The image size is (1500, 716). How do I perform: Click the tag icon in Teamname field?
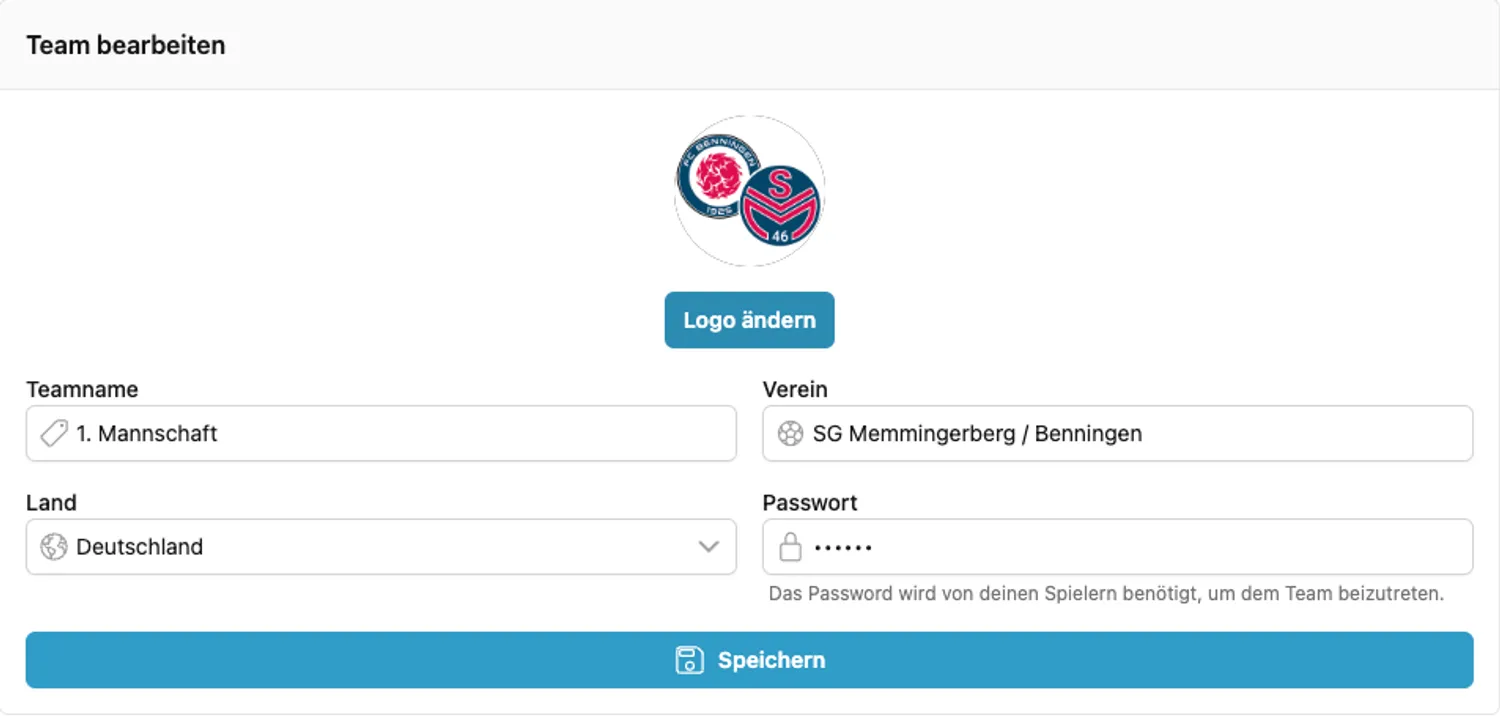click(x=53, y=433)
